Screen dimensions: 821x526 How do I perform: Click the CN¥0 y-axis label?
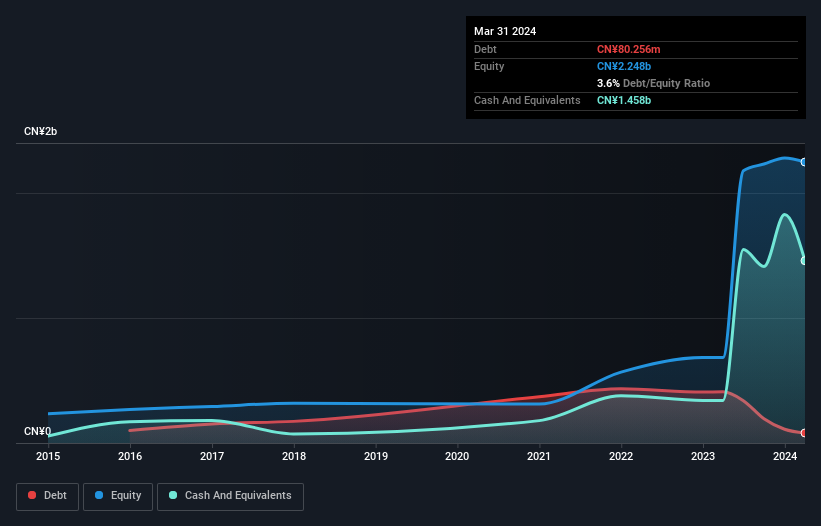pos(38,431)
